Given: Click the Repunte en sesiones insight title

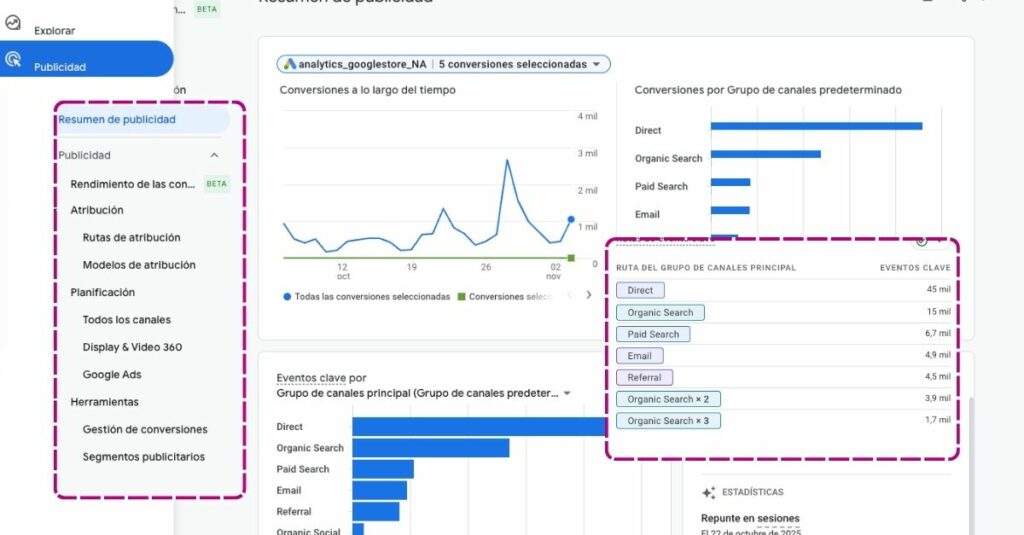Looking at the screenshot, I should pos(750,518).
